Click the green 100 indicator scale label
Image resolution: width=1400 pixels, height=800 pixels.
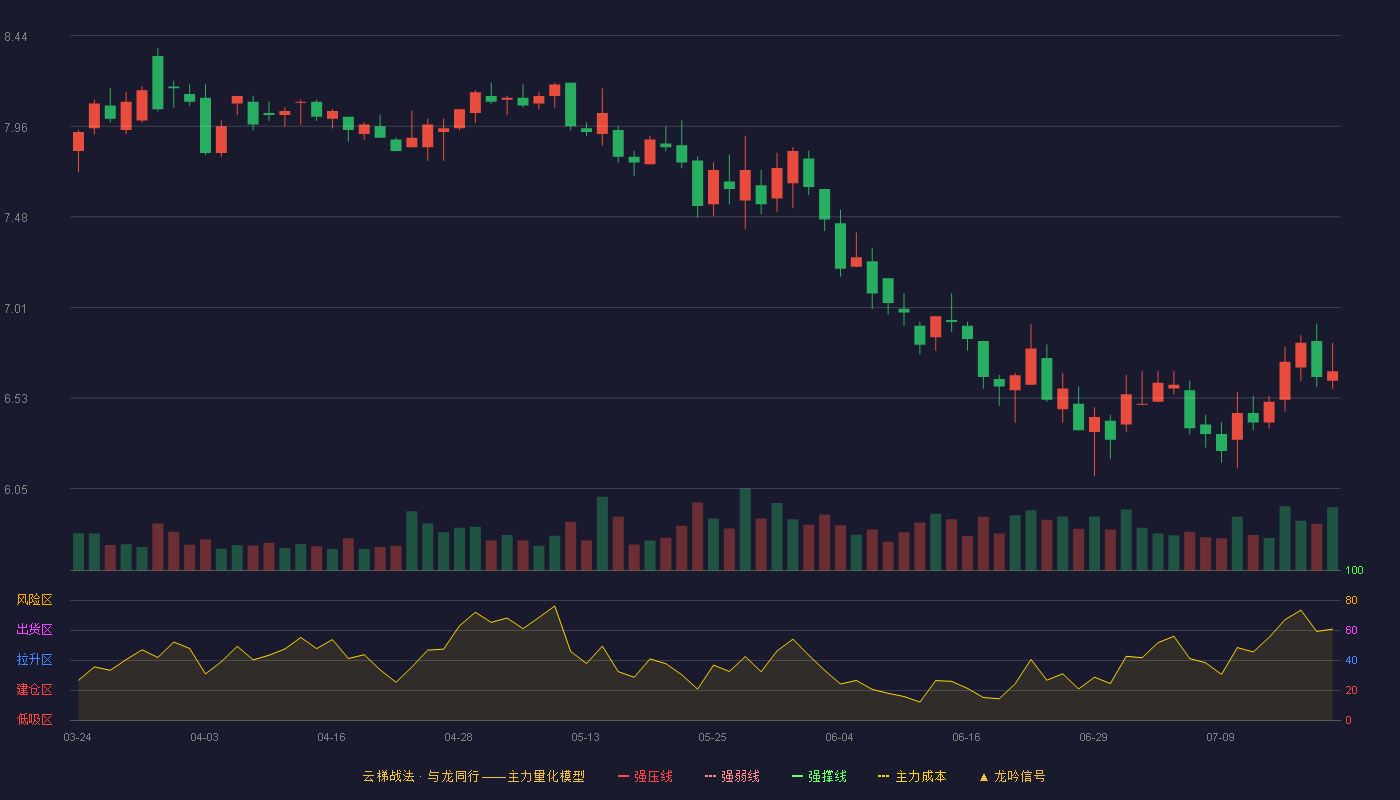[x=1354, y=571]
